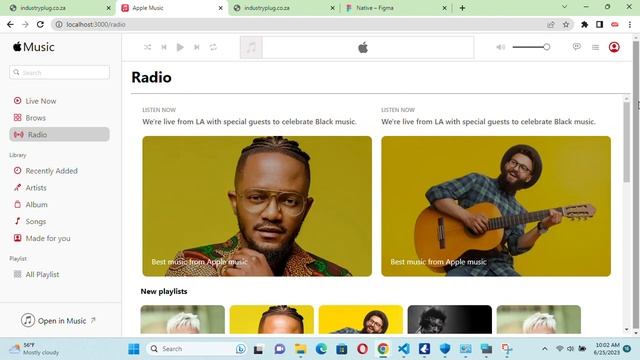The image size is (640, 360).
Task: Open the radio card with man in glasses
Action: [x=257, y=206]
